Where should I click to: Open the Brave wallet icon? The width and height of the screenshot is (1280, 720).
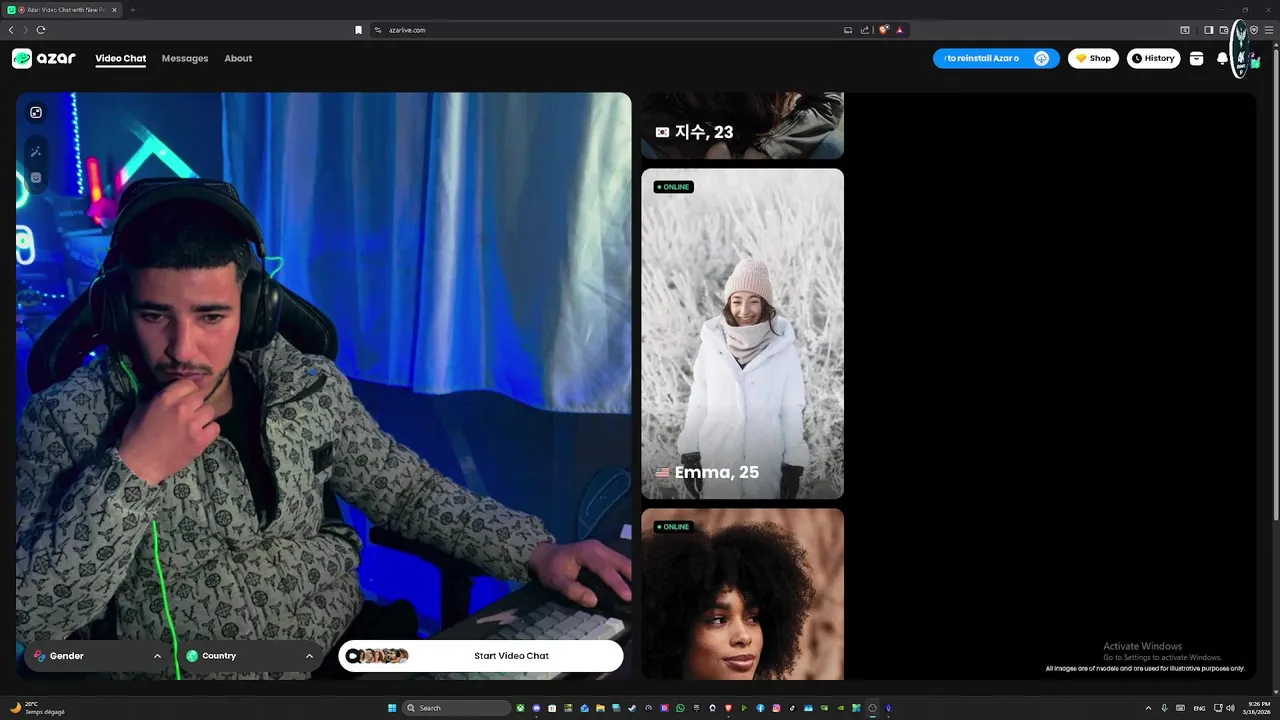pos(1224,30)
